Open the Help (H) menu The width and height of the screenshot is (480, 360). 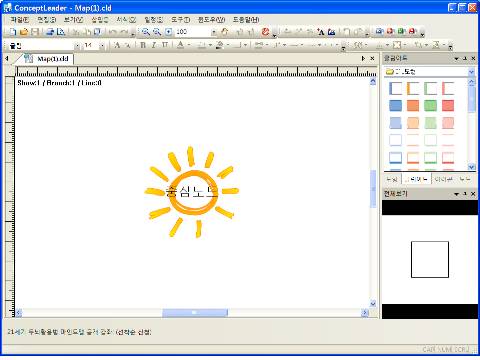pyautogui.click(x=246, y=20)
